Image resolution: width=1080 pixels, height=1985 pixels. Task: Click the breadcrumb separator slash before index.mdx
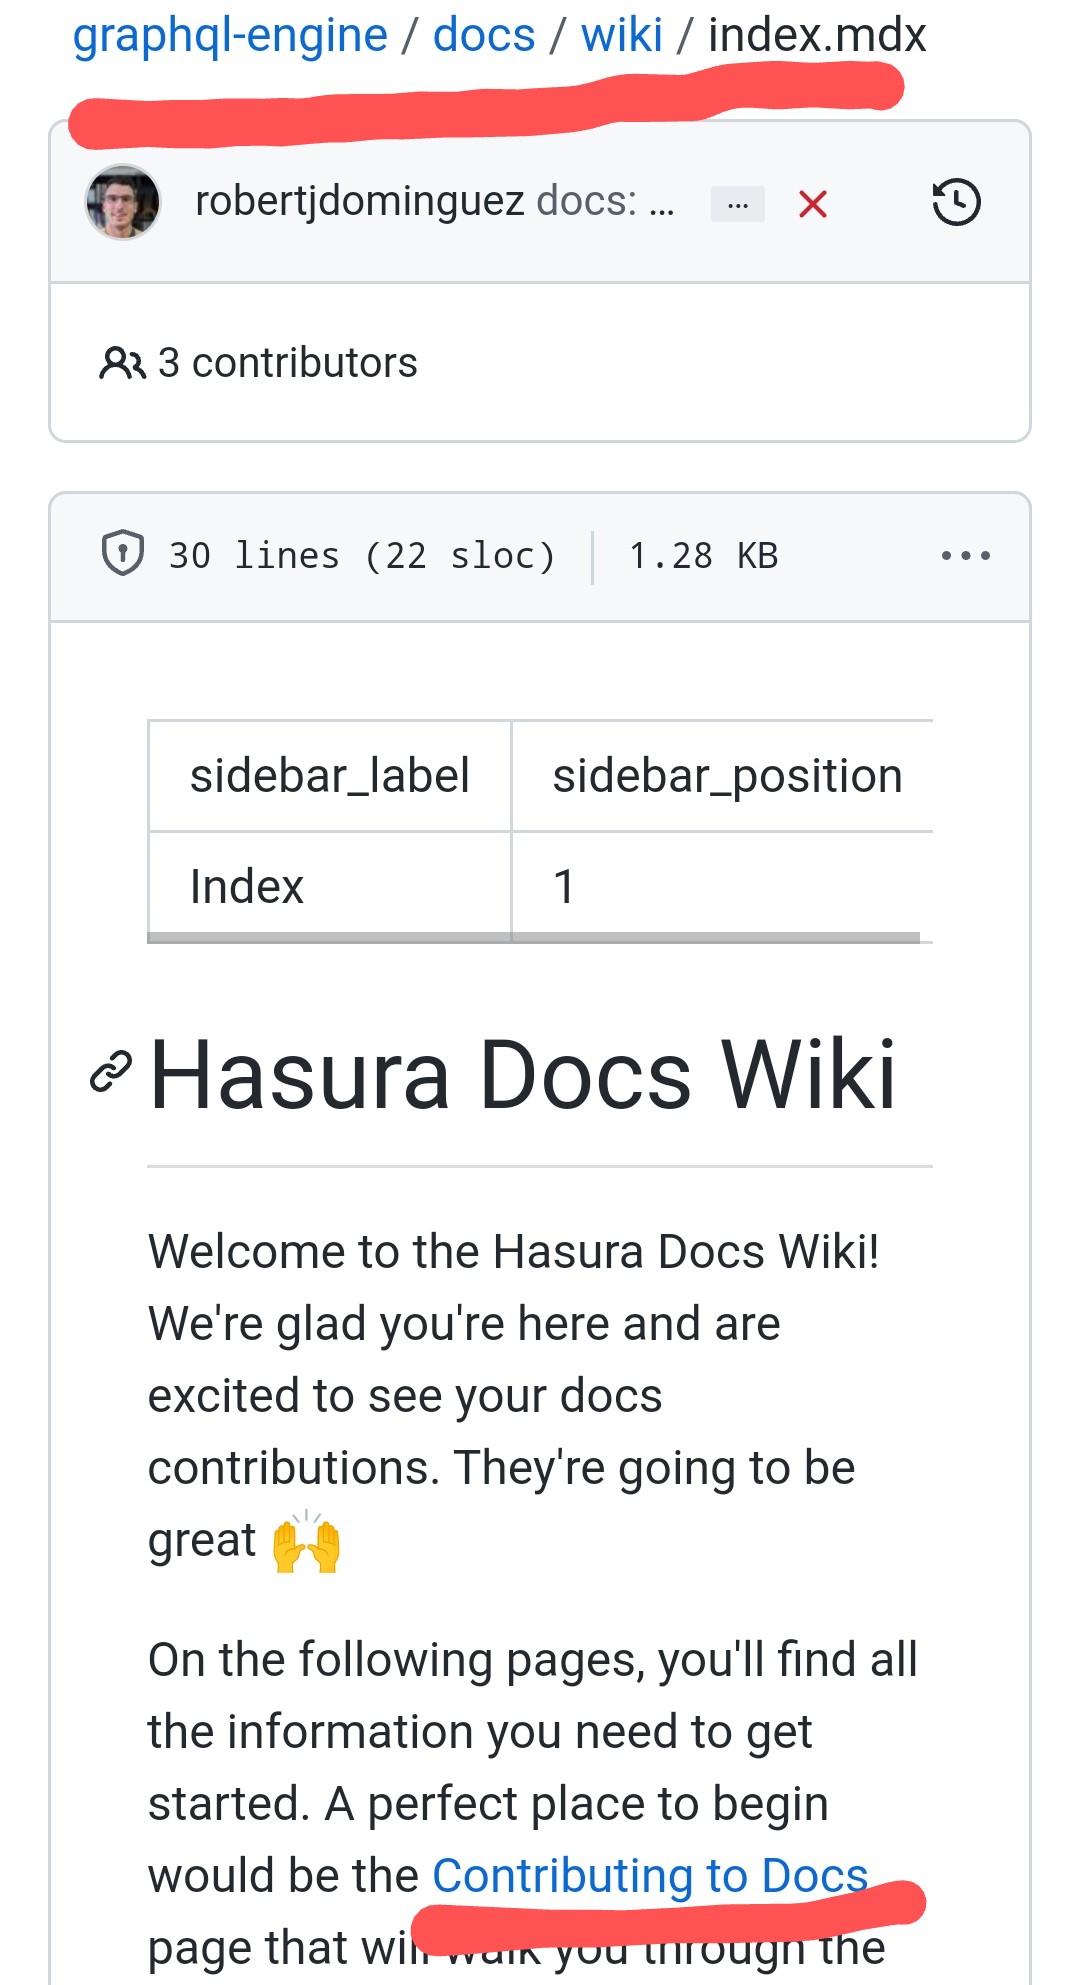click(x=683, y=34)
